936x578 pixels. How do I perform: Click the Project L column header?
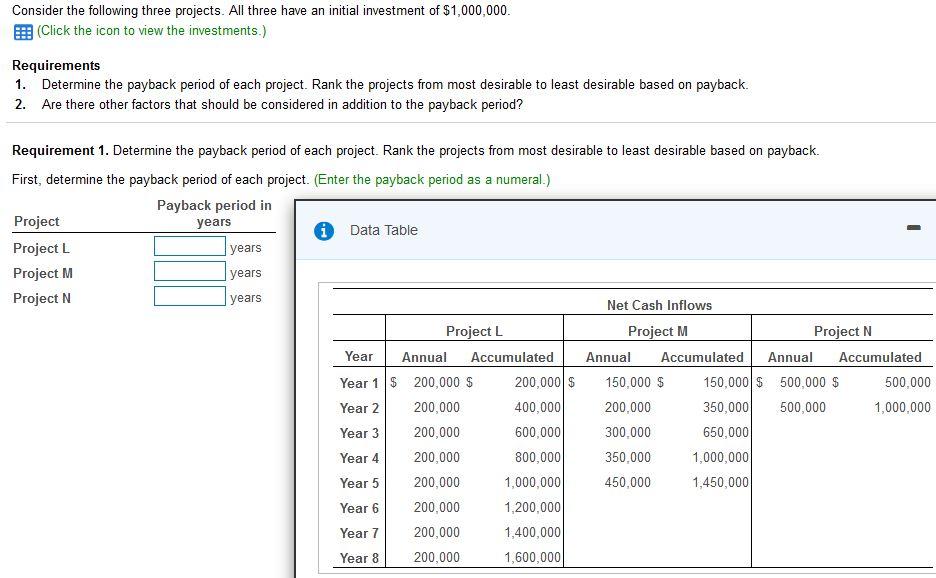click(473, 331)
